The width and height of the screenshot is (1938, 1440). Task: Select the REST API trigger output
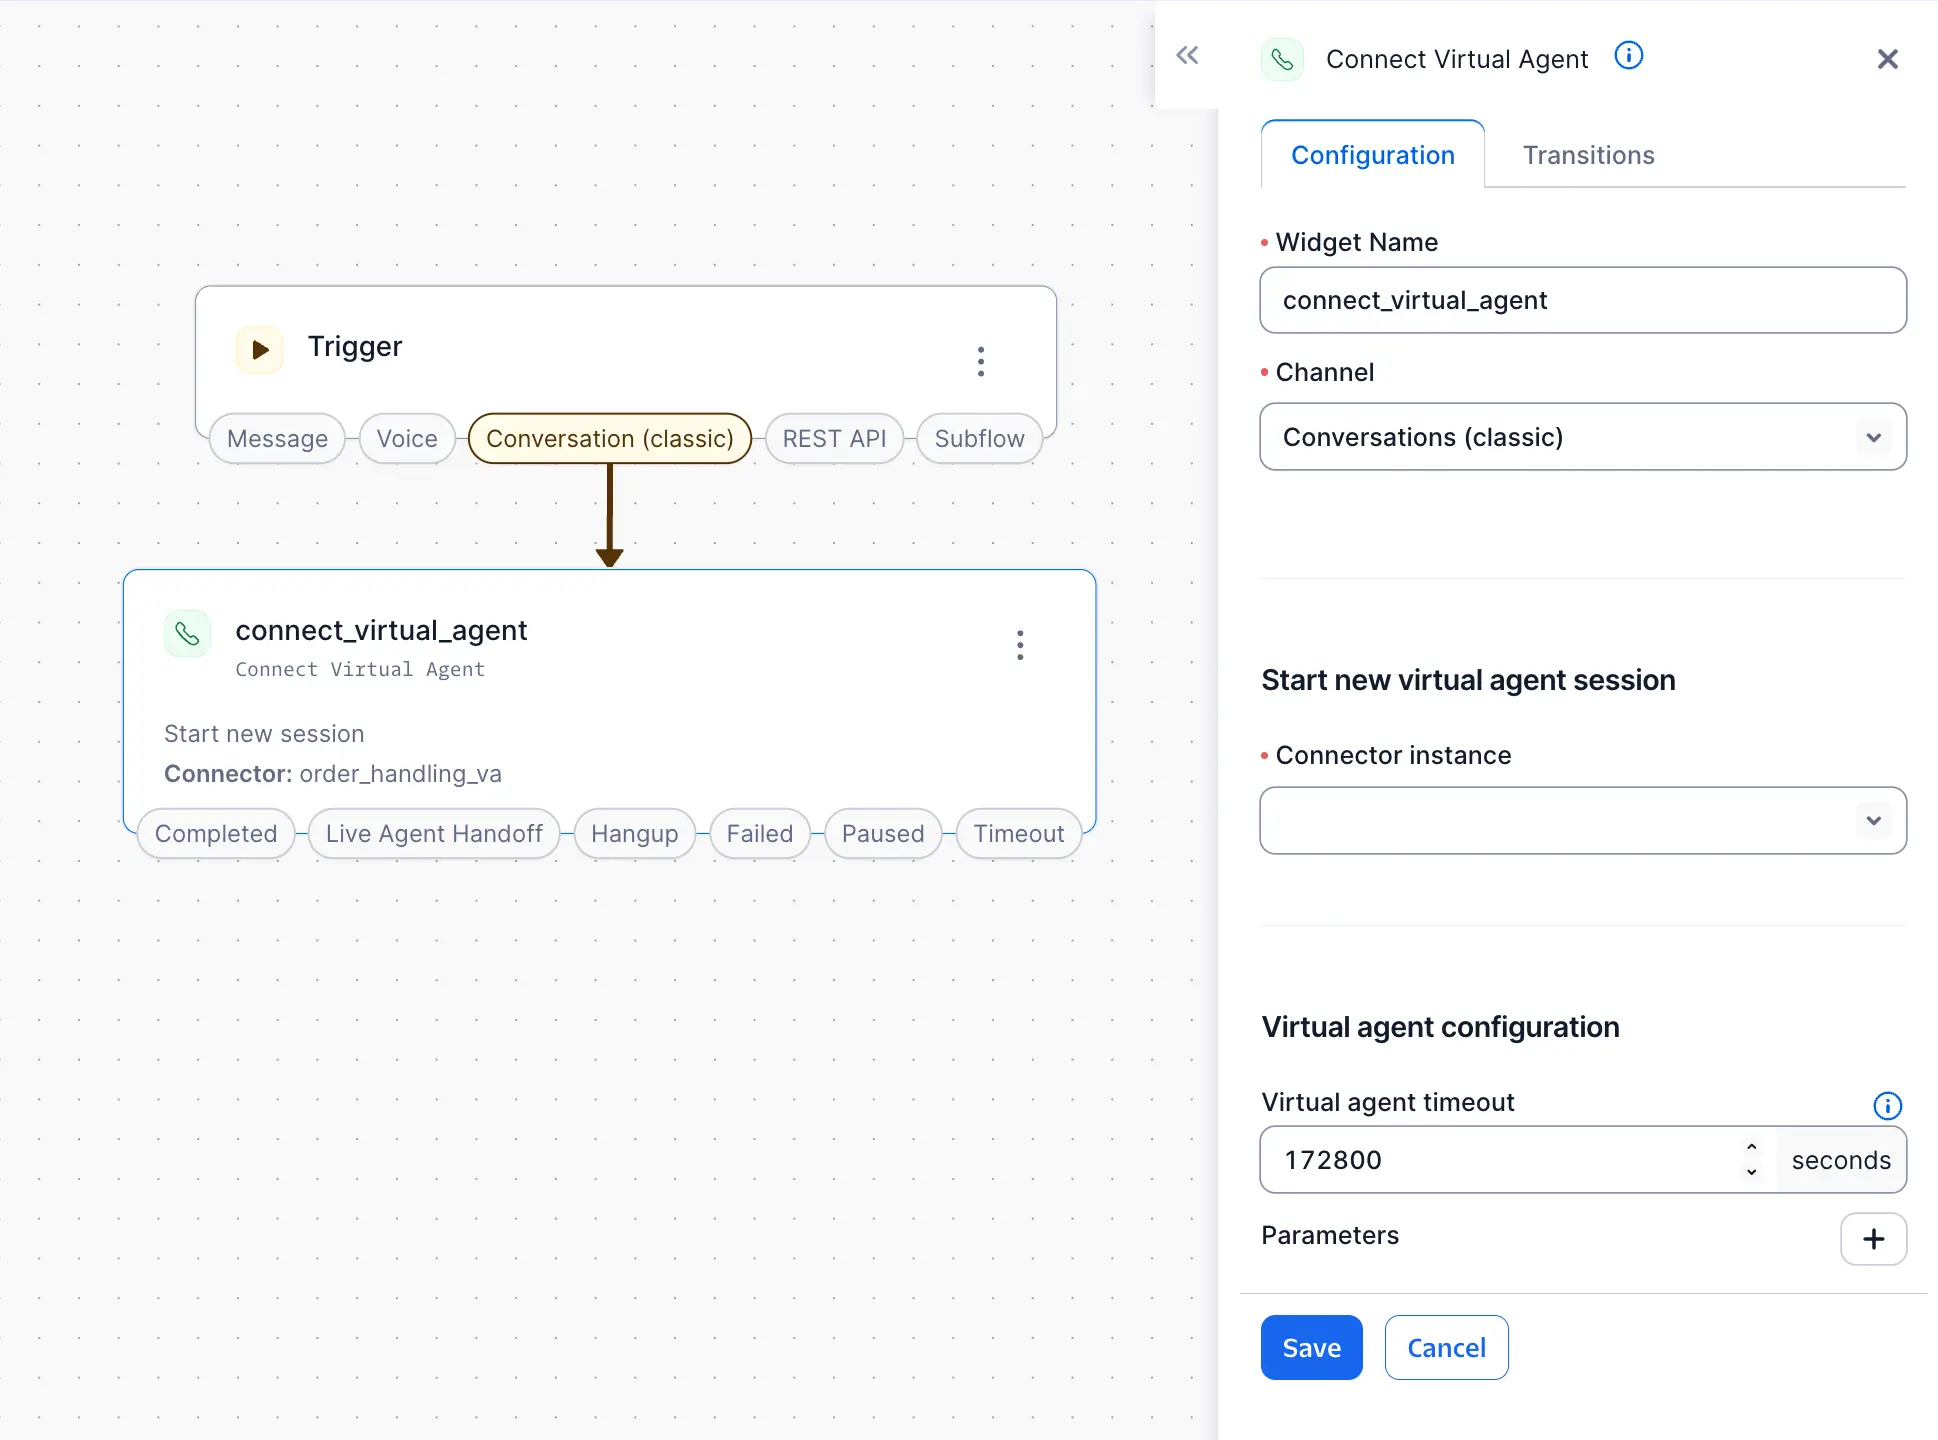pyautogui.click(x=834, y=439)
